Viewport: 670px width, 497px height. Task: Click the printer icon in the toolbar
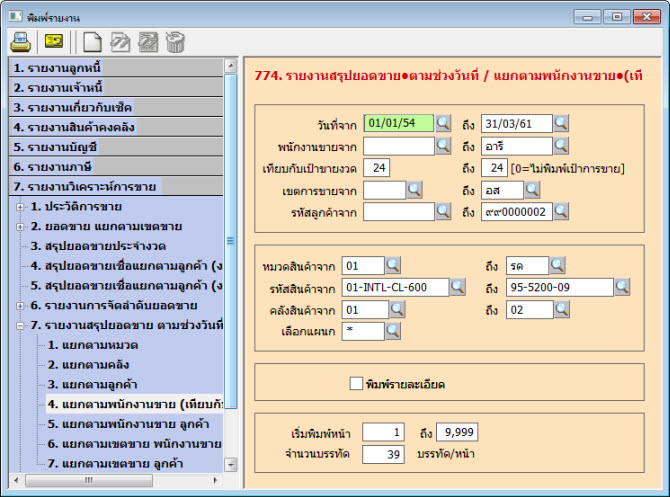pyautogui.click(x=20, y=42)
